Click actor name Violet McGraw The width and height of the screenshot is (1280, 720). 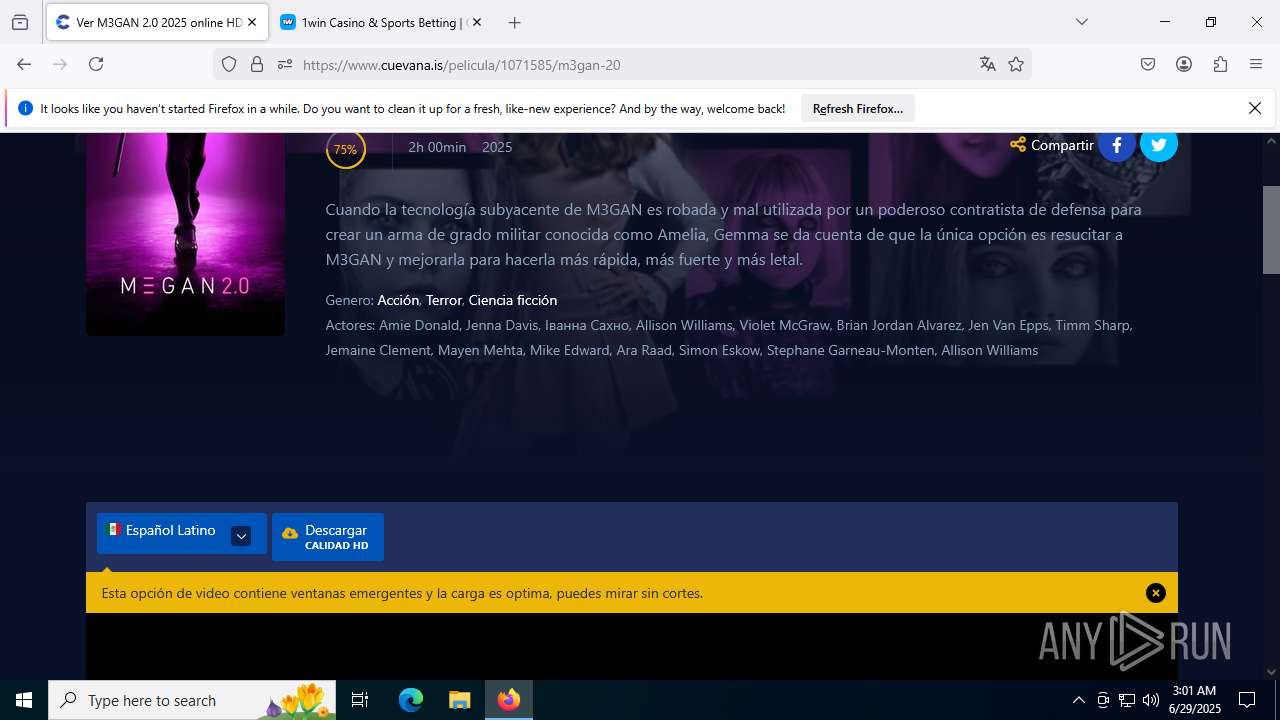(x=785, y=325)
